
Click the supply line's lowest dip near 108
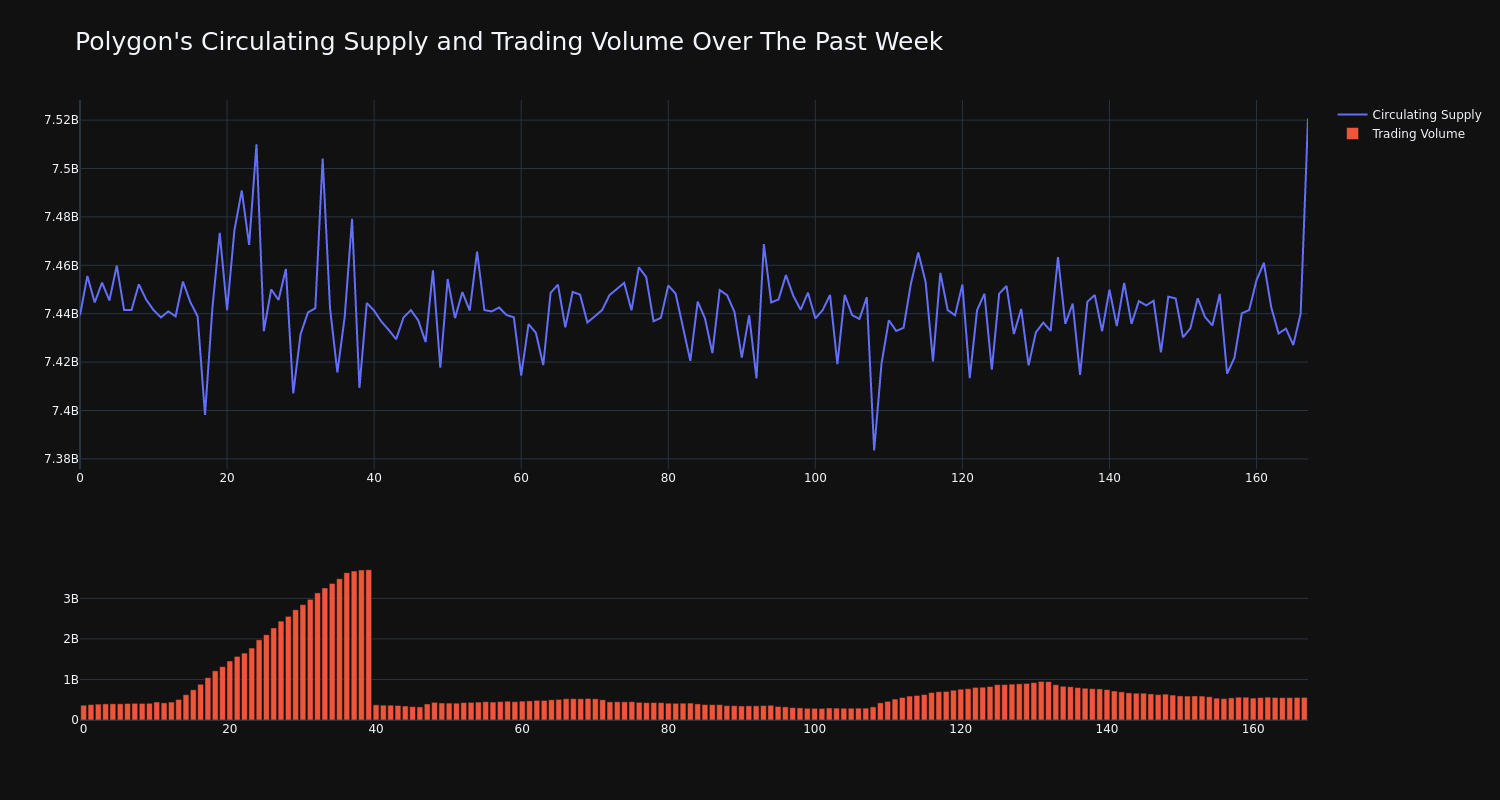coord(874,449)
